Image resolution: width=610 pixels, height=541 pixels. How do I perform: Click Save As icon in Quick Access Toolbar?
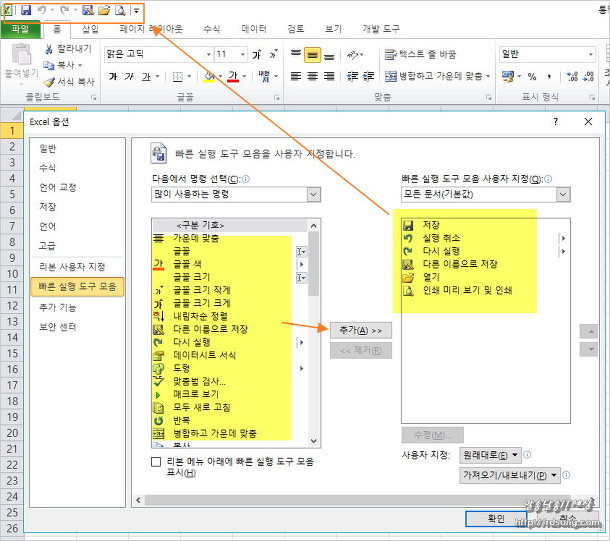(88, 10)
